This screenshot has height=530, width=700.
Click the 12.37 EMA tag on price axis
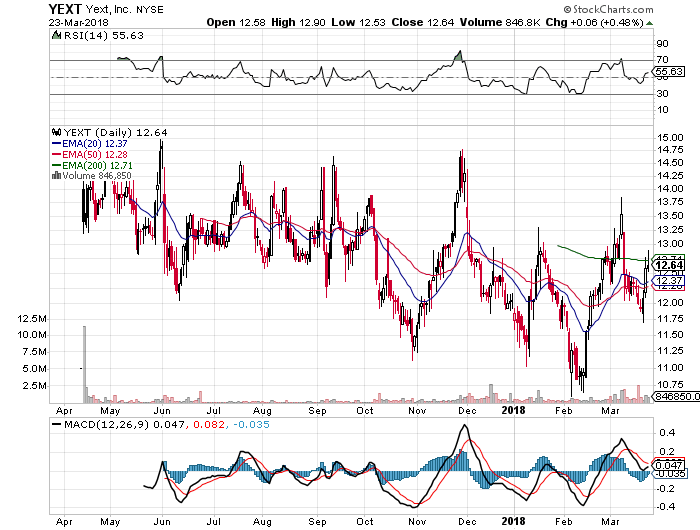pyautogui.click(x=668, y=280)
